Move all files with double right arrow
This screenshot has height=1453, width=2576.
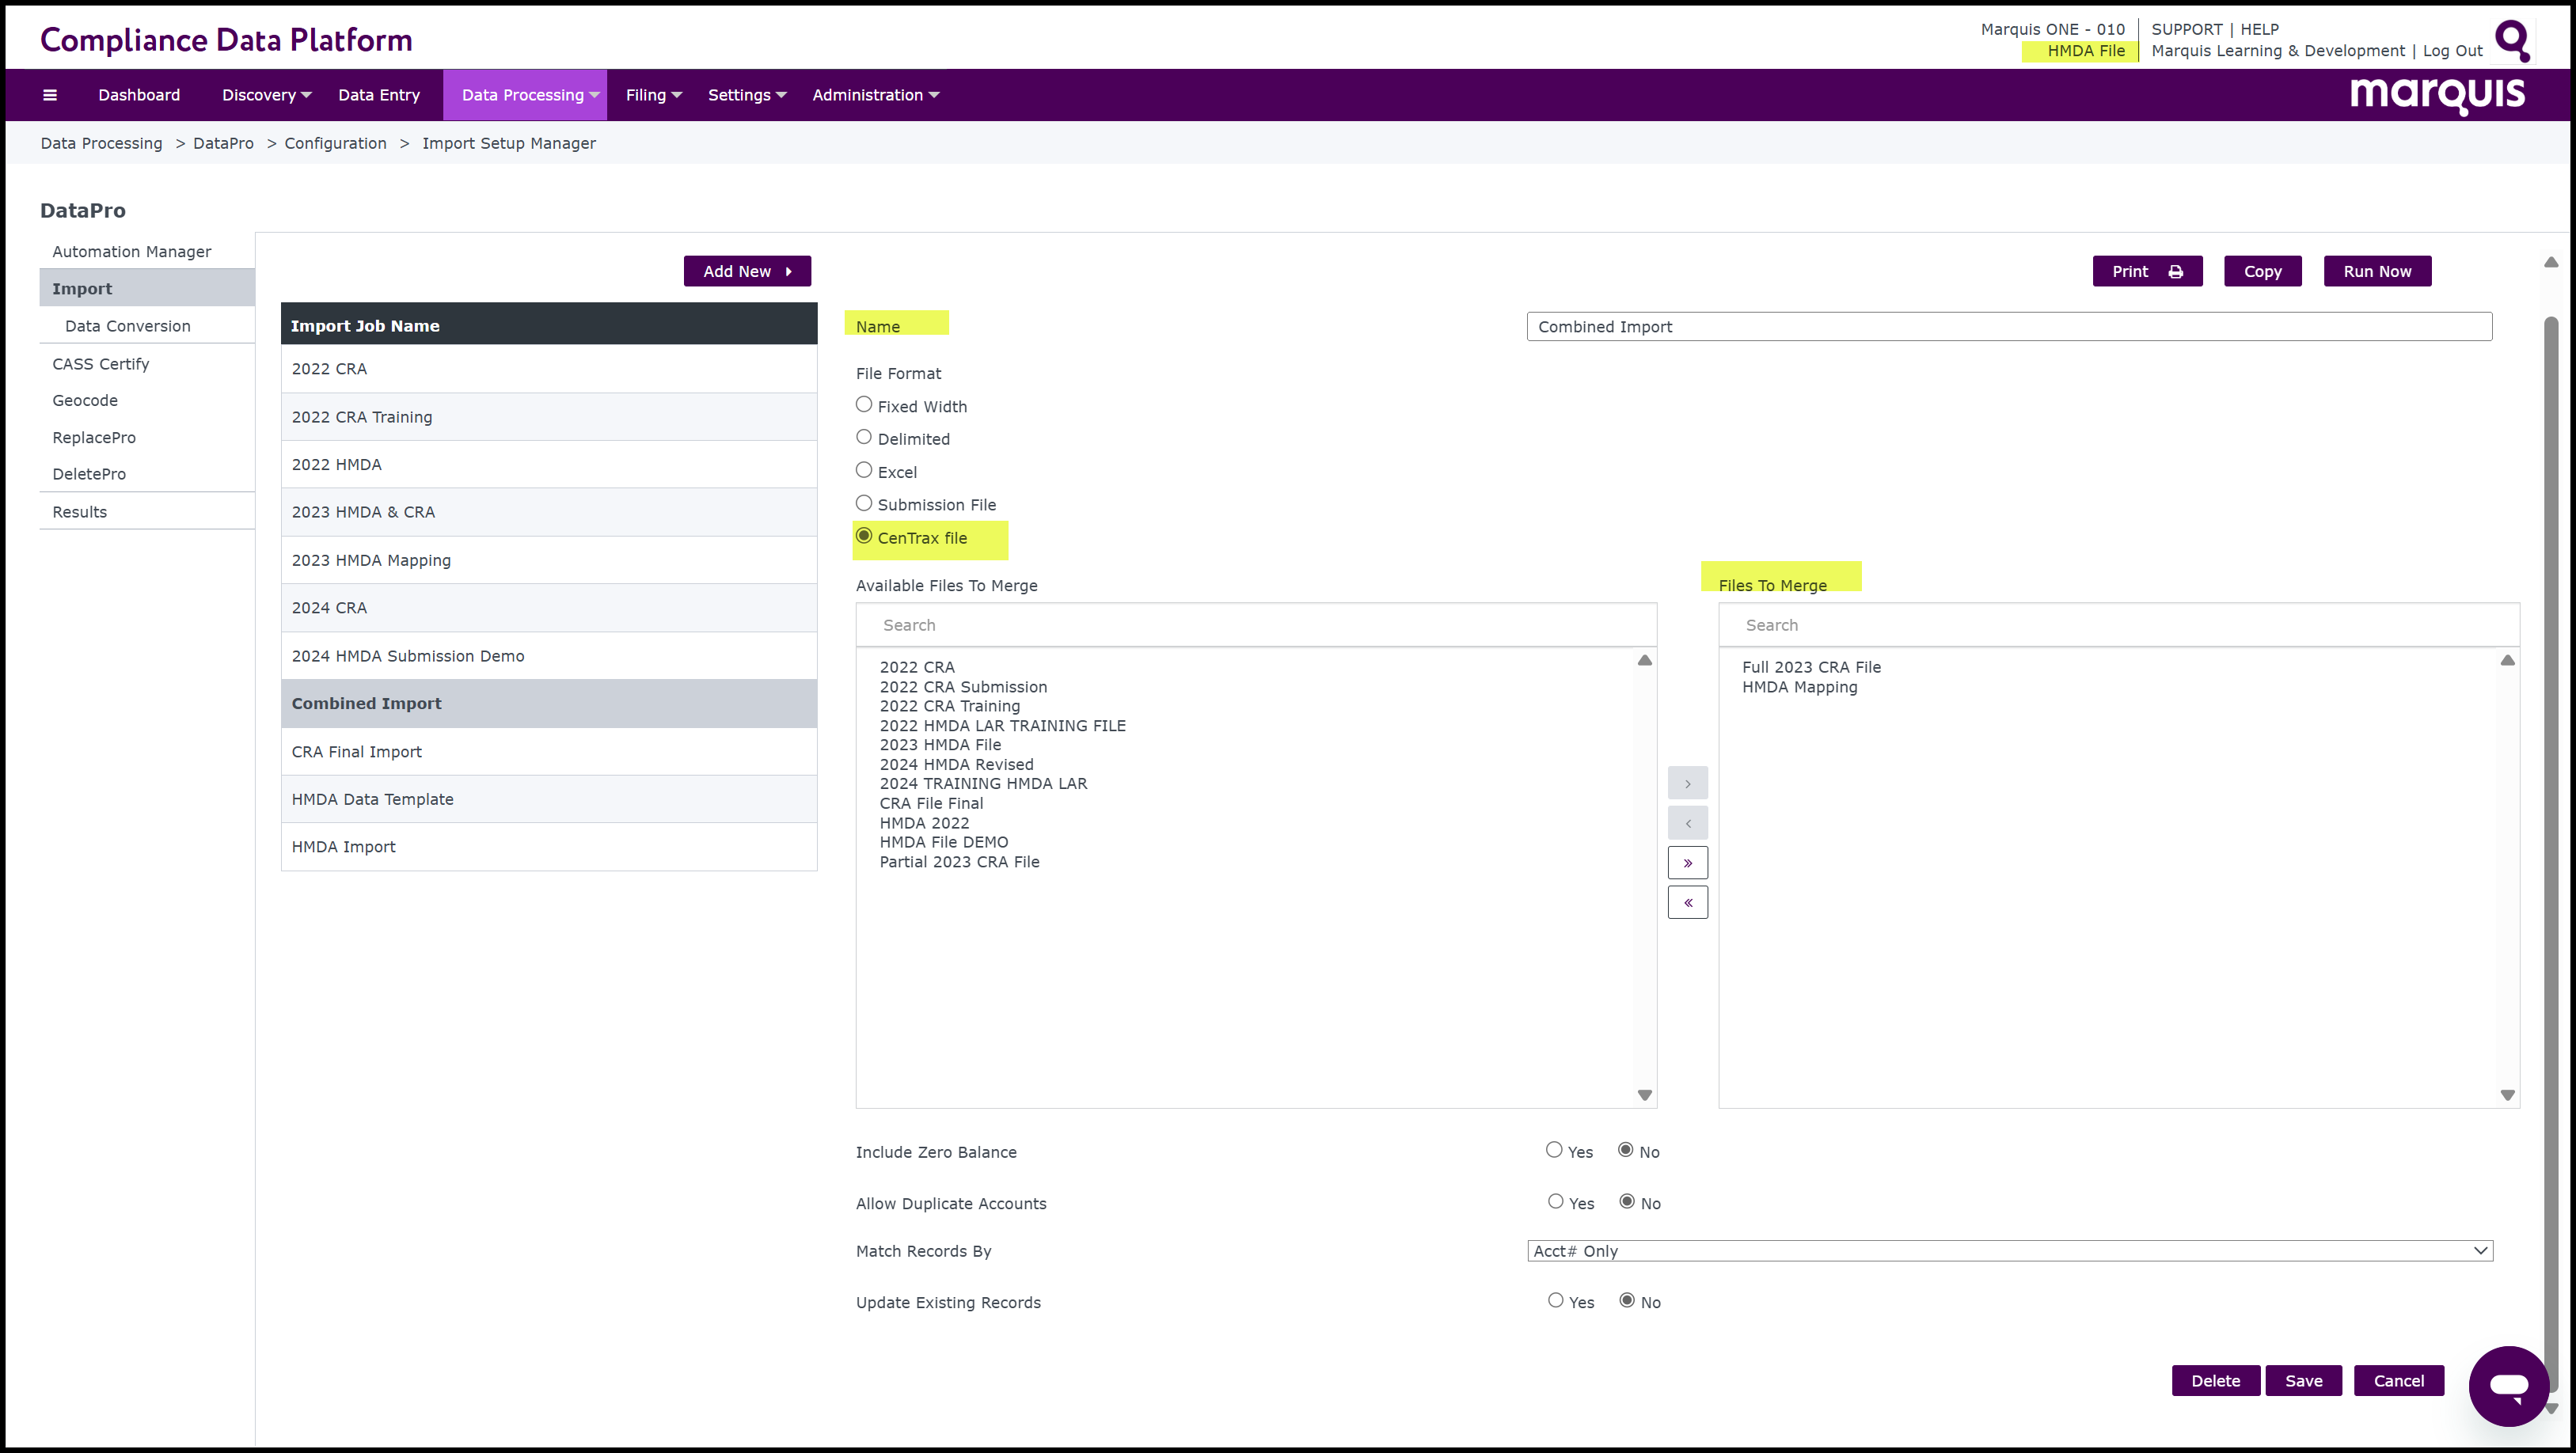(1687, 863)
